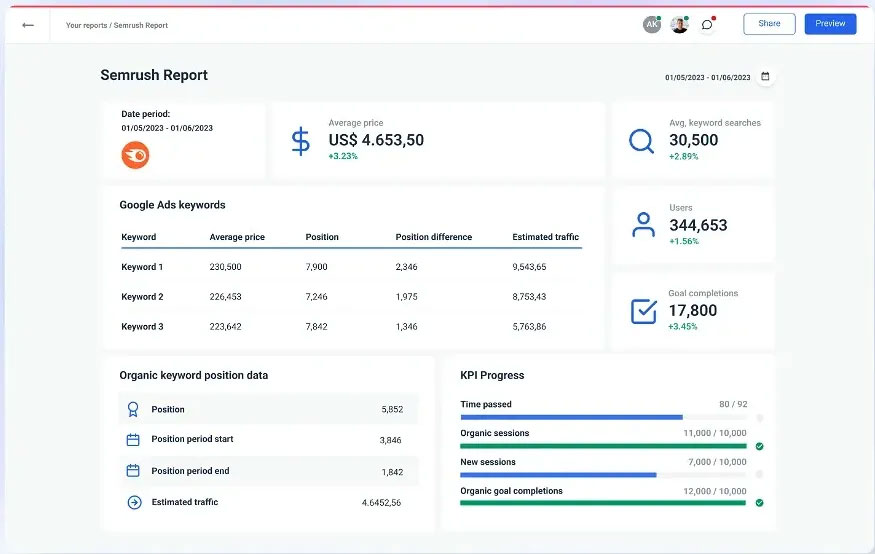Click the Estimated traffic column header
Image resolution: width=875 pixels, height=554 pixels.
546,237
